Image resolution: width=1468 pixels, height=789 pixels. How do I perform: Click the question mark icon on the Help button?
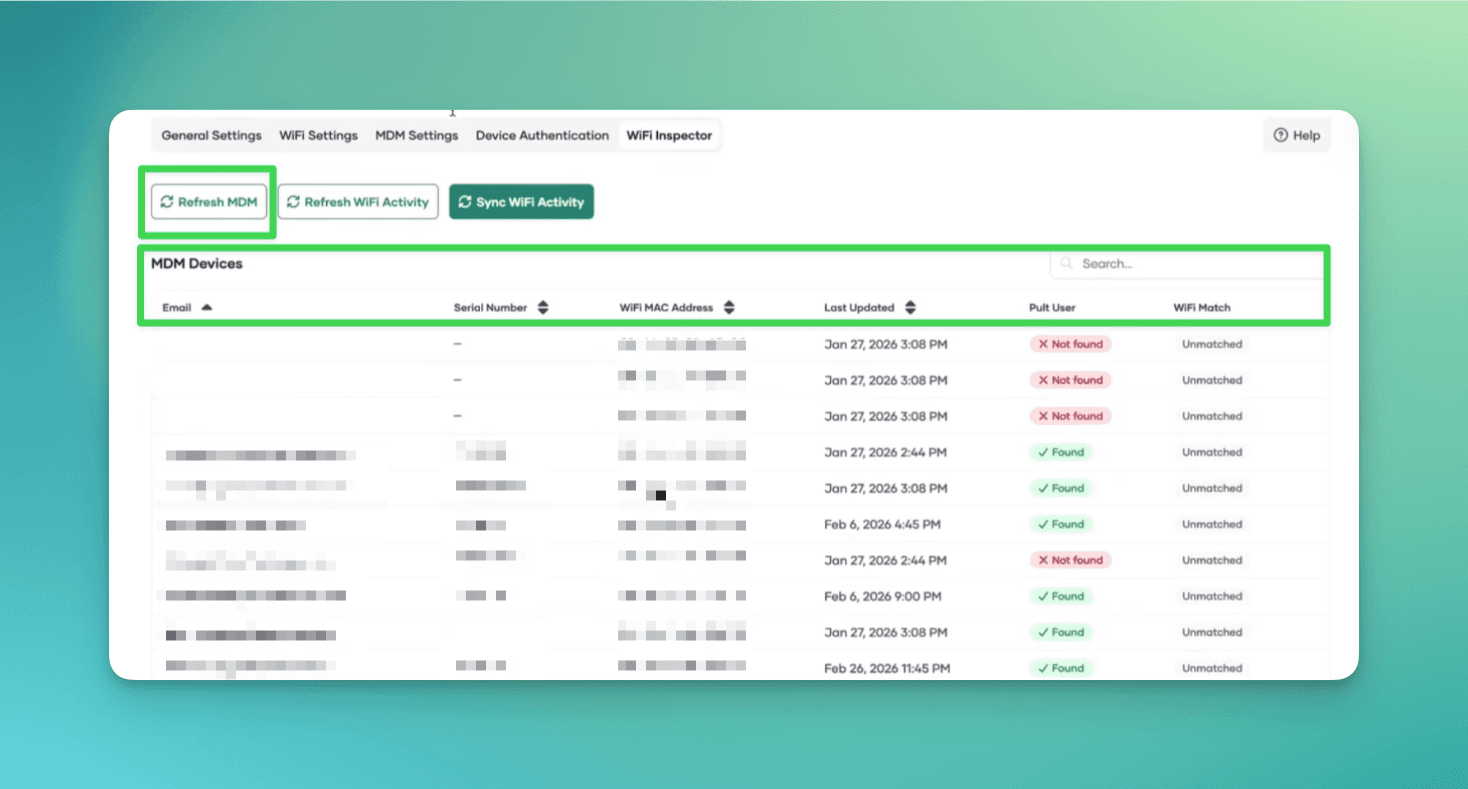pyautogui.click(x=1280, y=134)
